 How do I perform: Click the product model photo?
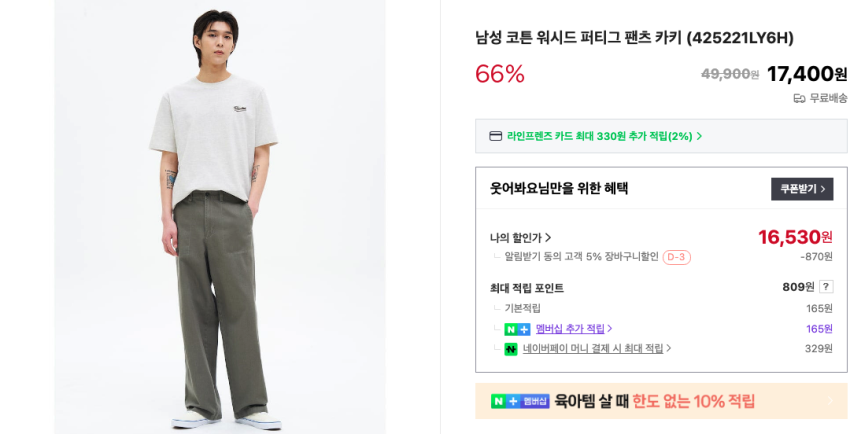pos(220,216)
